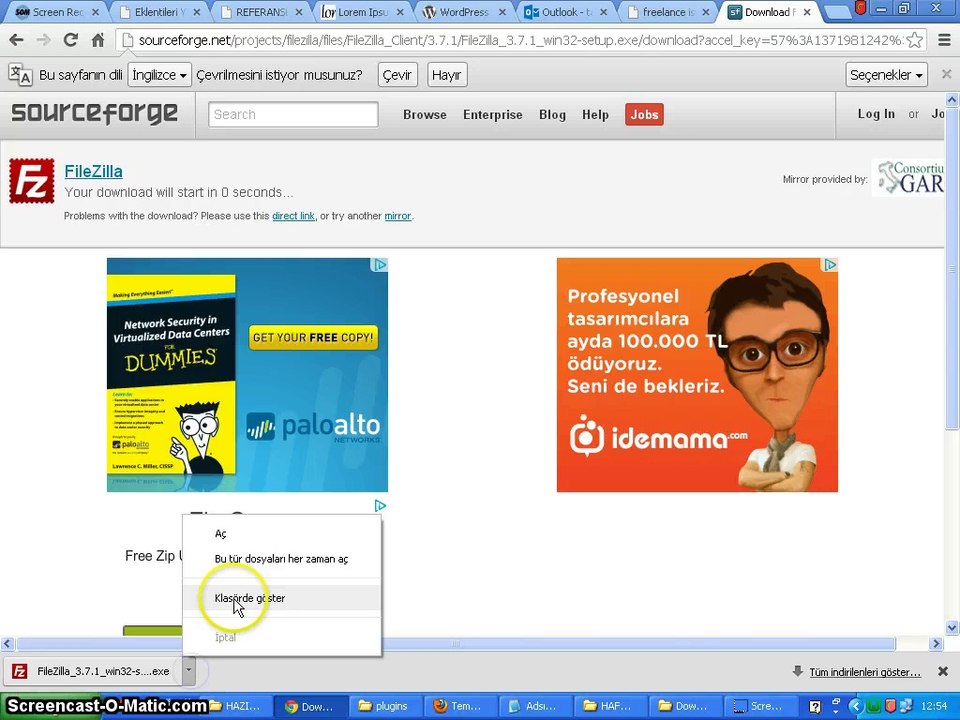Switch to the 'Lorem Ipsu' tab

(362, 12)
